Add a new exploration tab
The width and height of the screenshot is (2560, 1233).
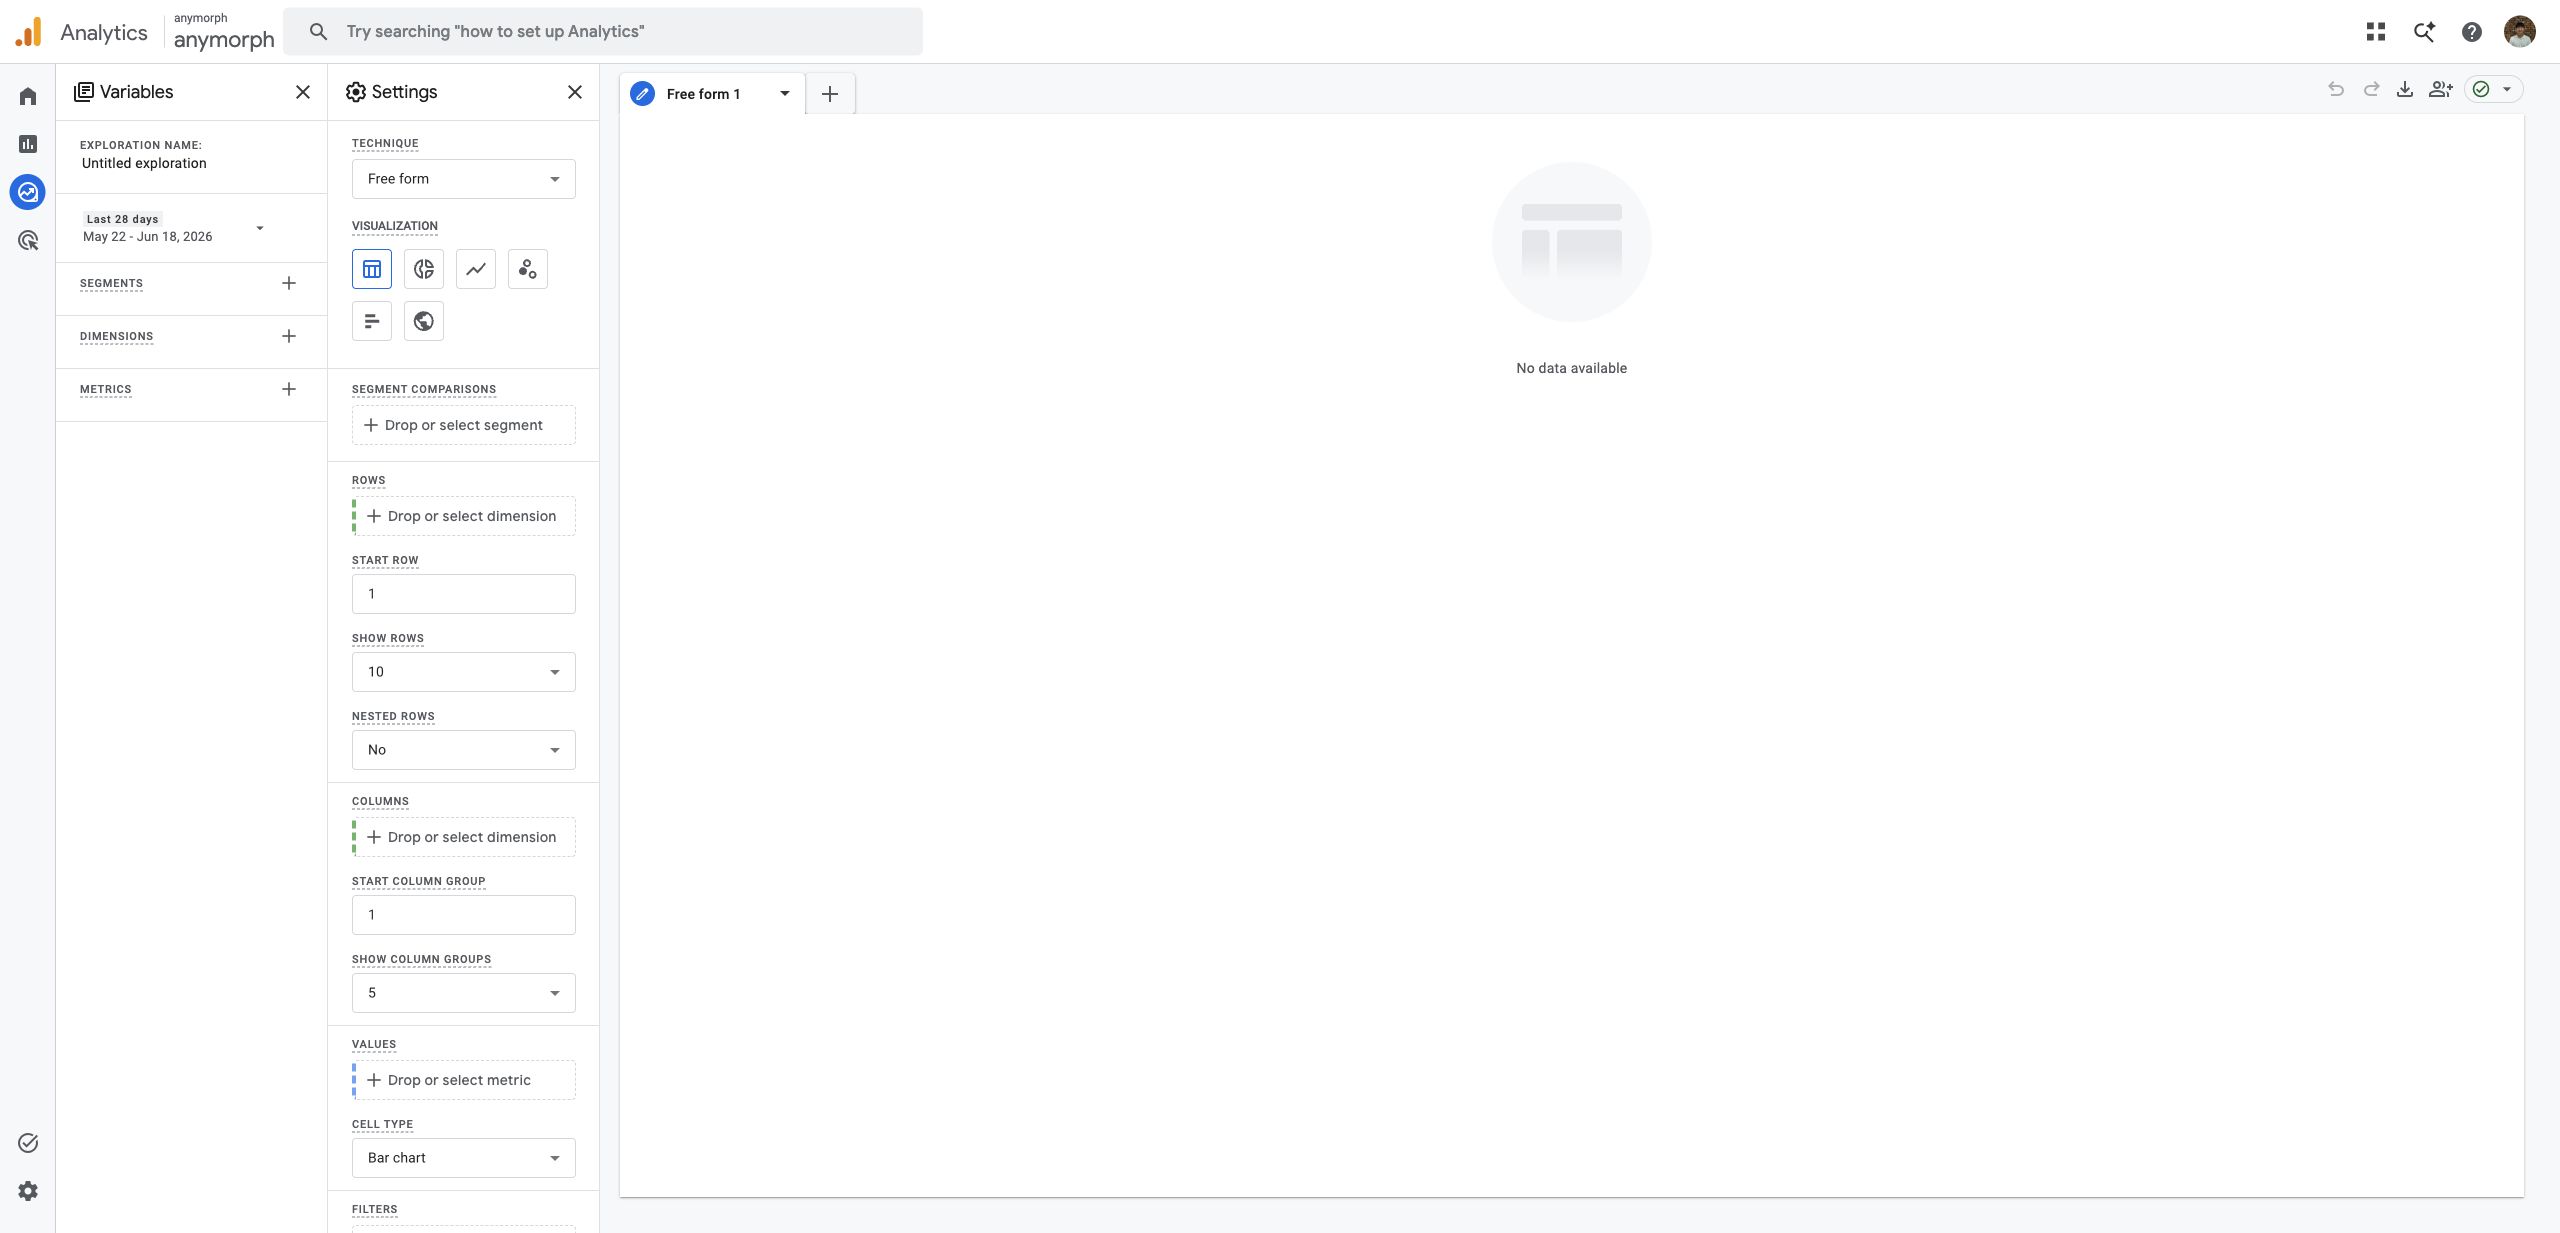[830, 94]
